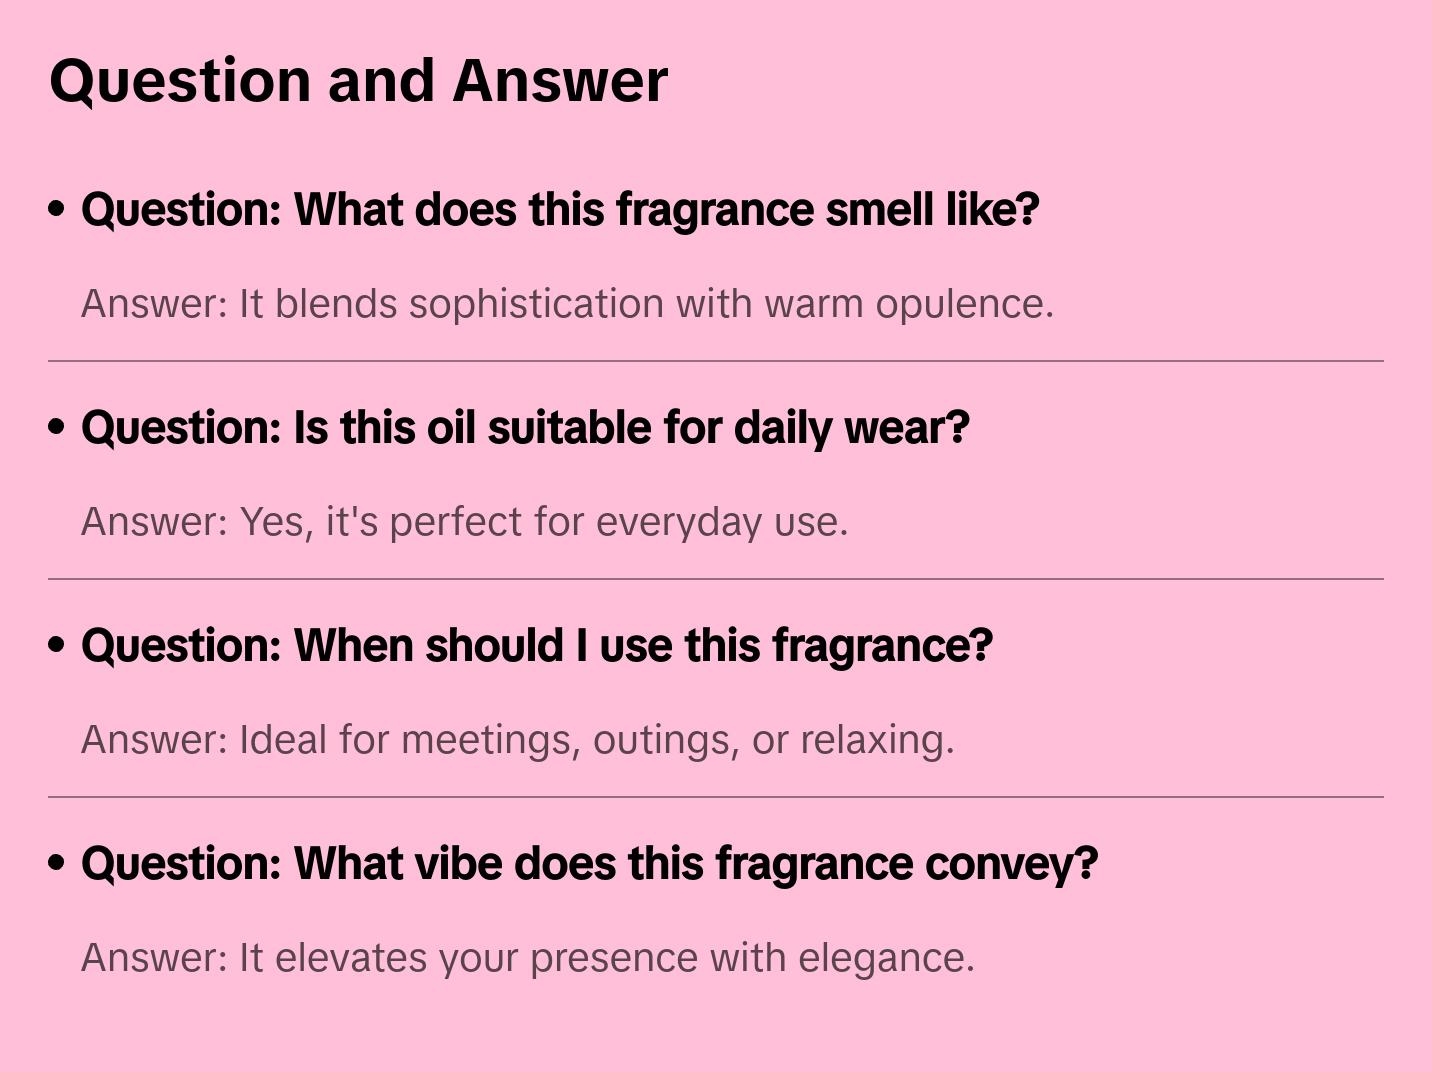Select the question about the vibe this fragrance conveys
Viewport: 1432px width, 1072px height.
click(589, 864)
